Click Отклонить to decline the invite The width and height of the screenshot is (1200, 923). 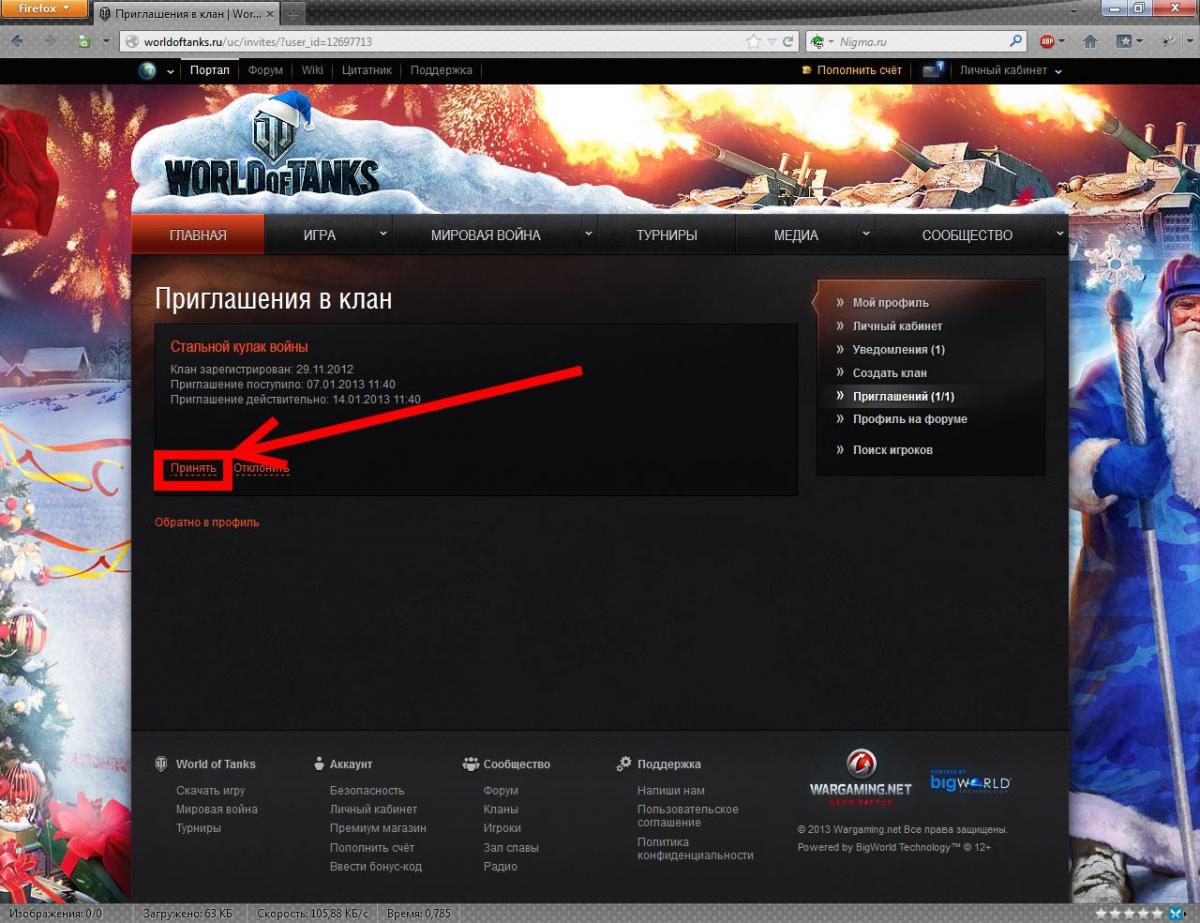261,467
